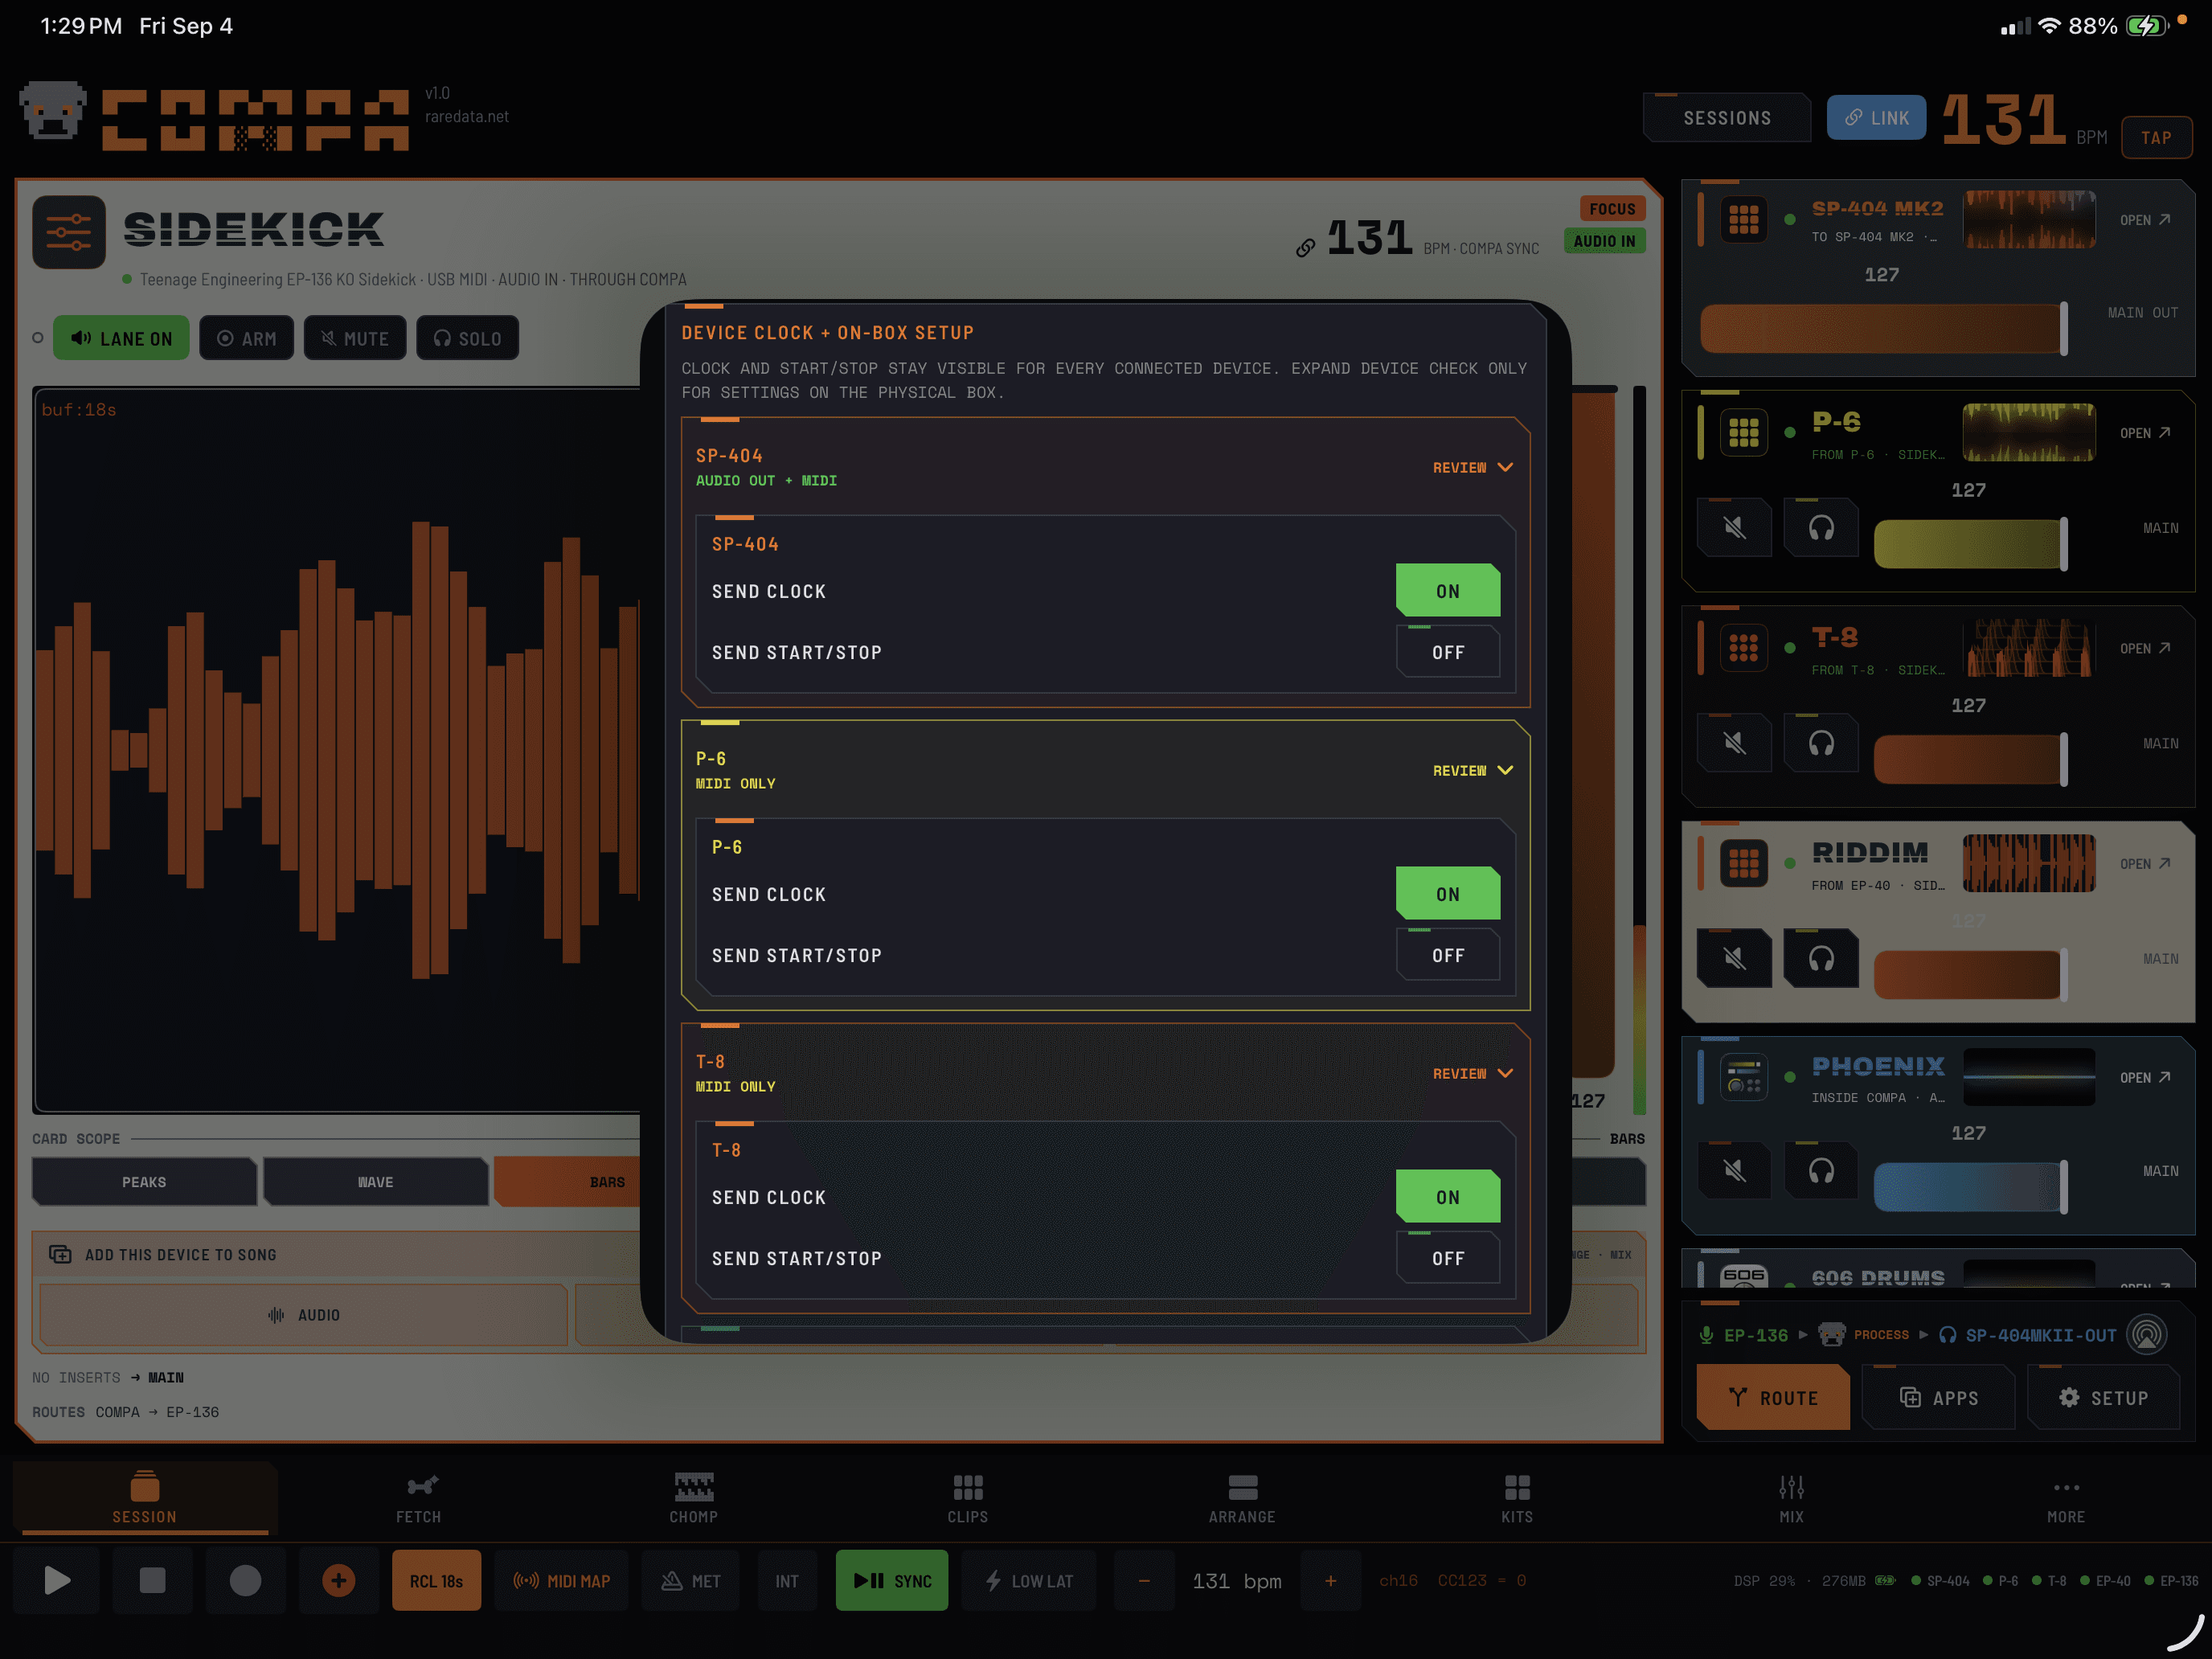Click the link chain icon beside 131 BPM
Screen dimensions: 2212x1659
pos(1305,247)
